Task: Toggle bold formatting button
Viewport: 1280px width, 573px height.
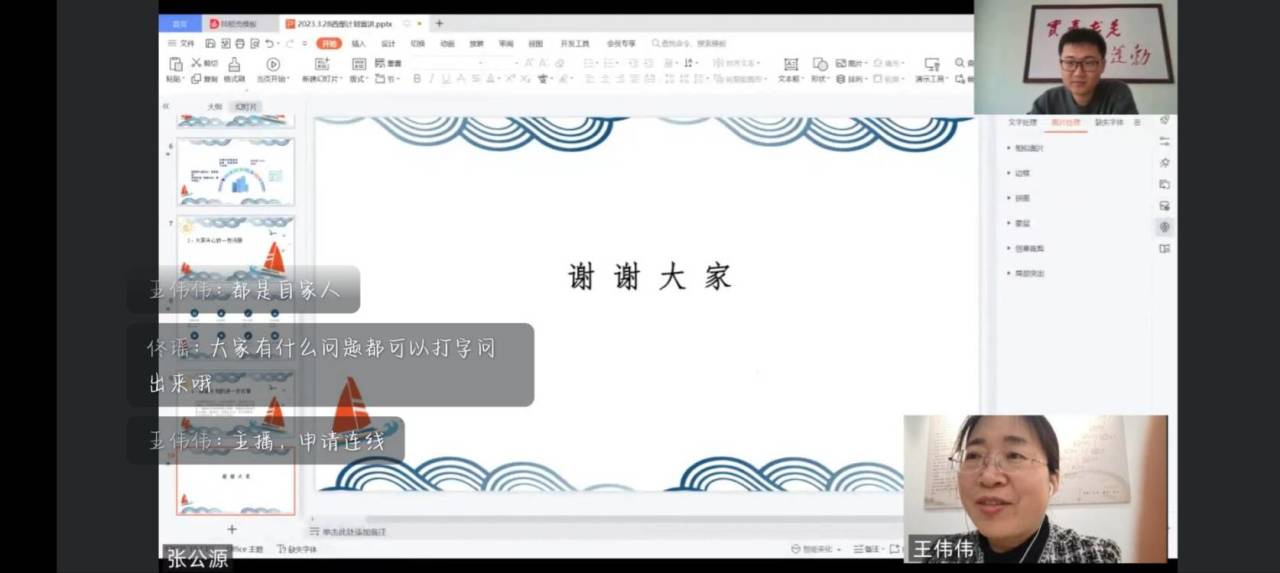Action: [417, 79]
